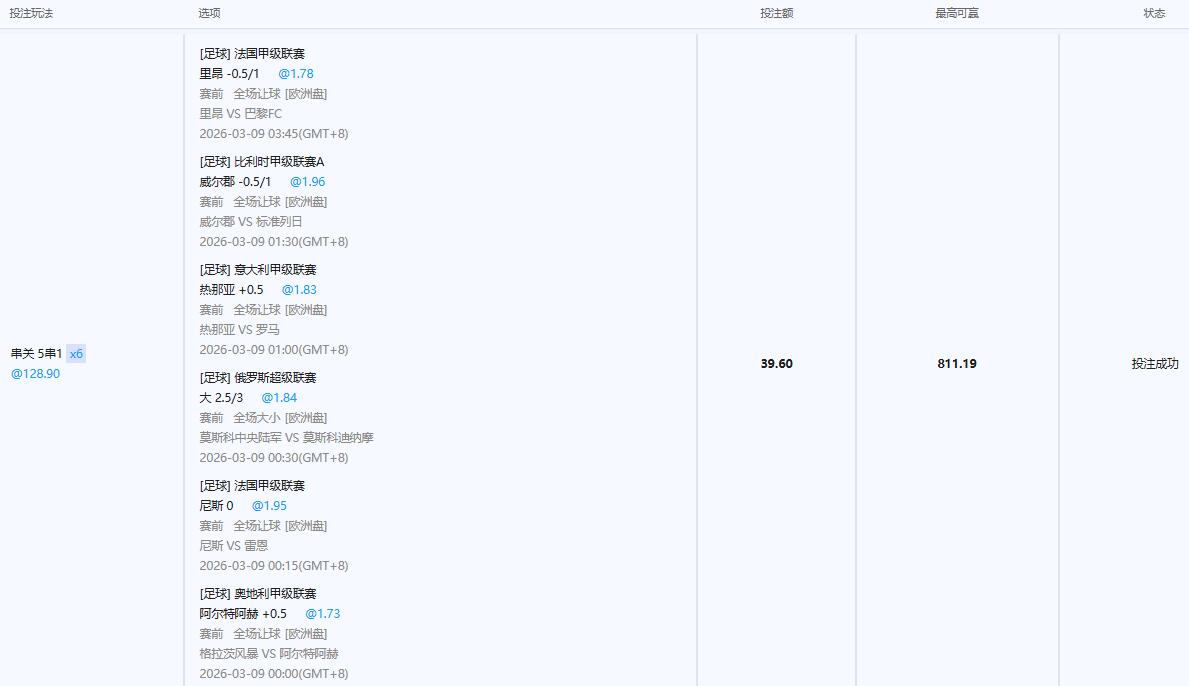Select the 里昂 VS 巴黎FC match

click(240, 114)
